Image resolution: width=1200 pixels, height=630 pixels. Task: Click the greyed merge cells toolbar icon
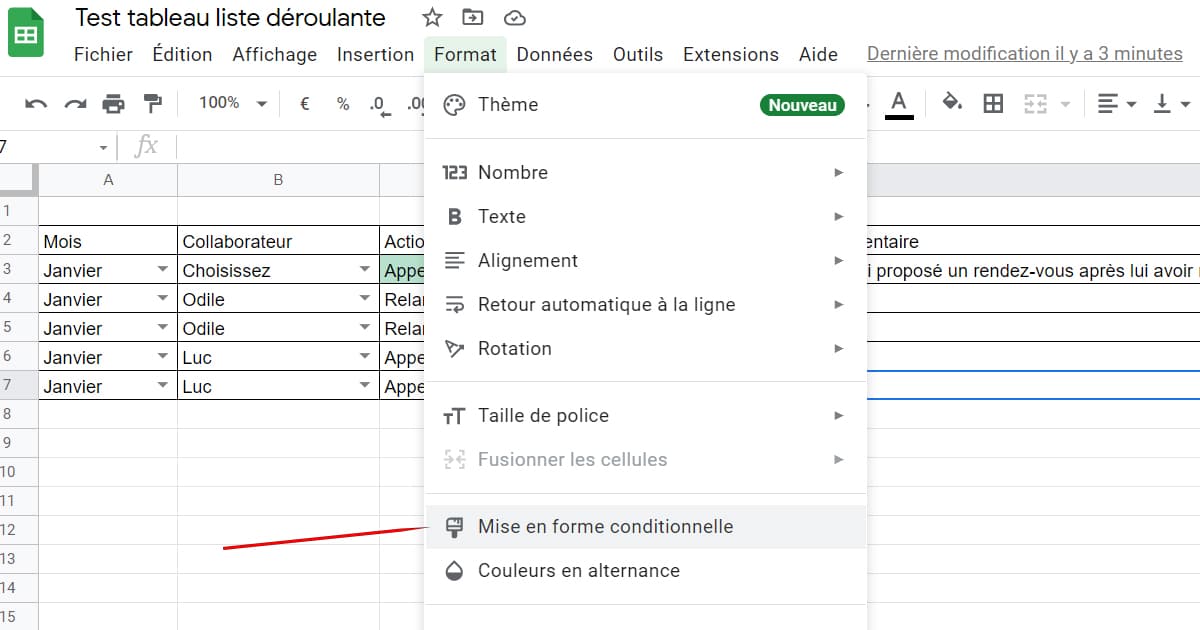click(1035, 103)
